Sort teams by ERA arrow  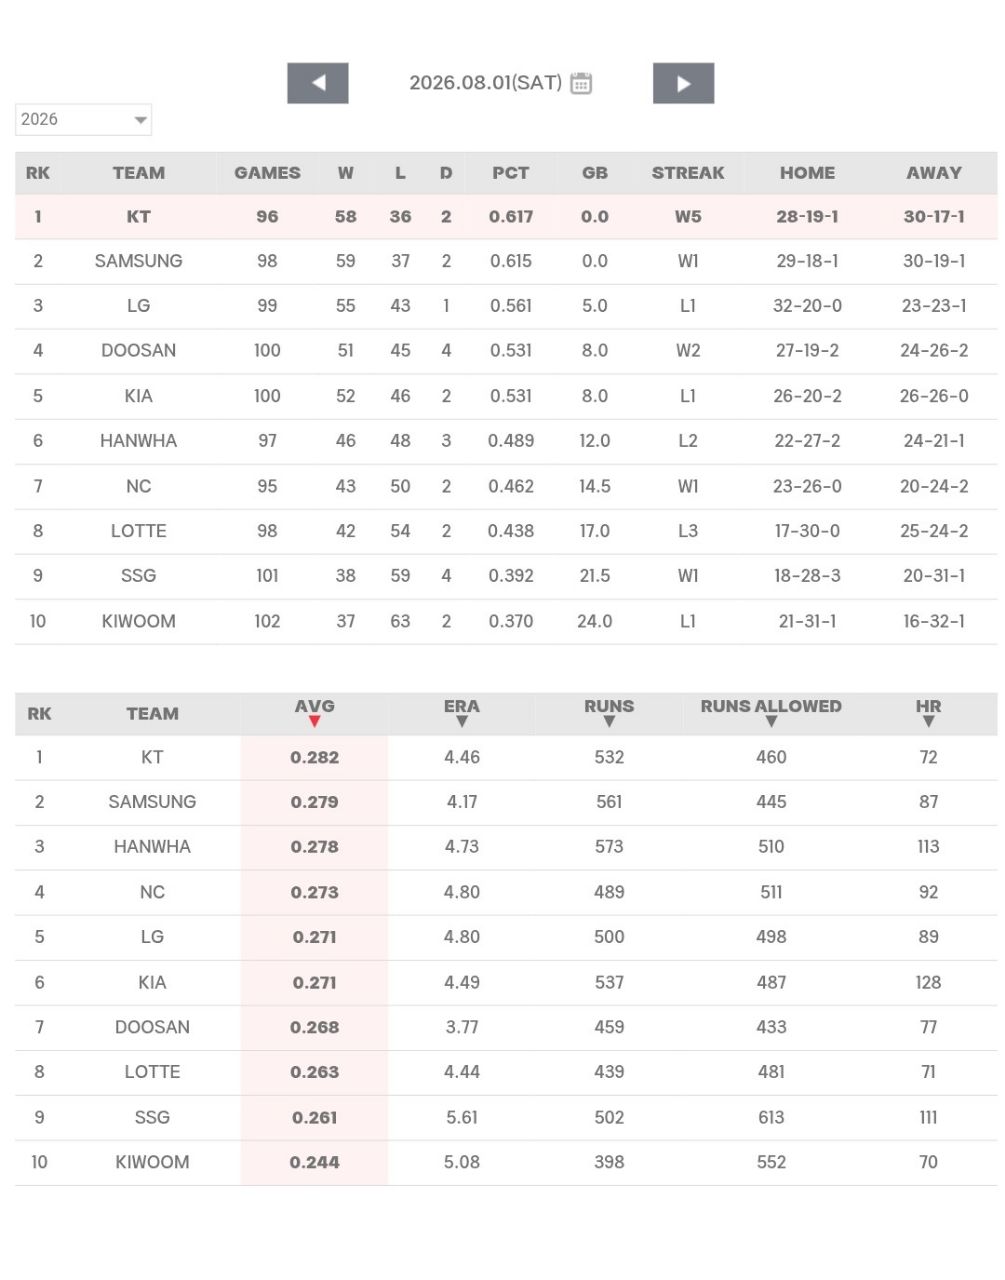[462, 721]
